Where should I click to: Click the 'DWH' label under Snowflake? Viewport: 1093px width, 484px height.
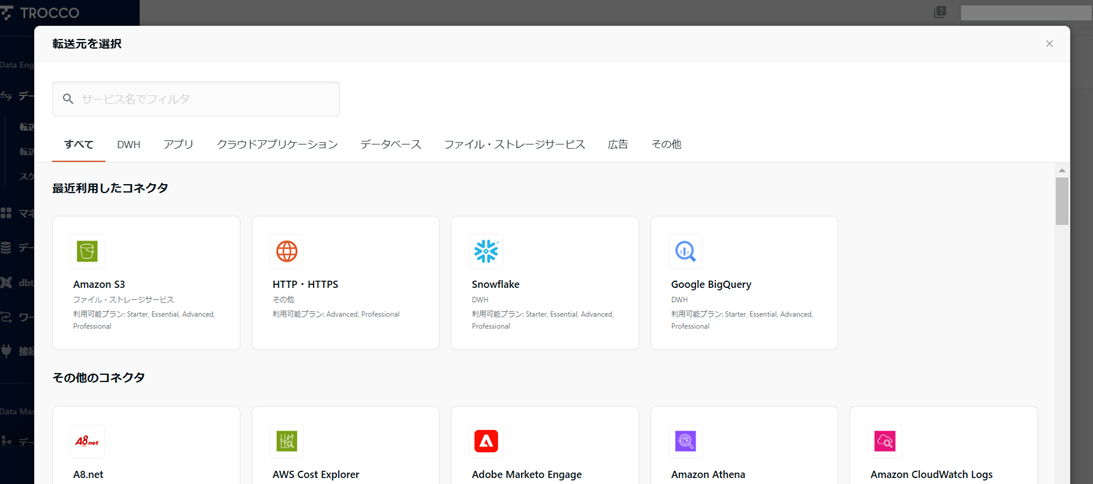[x=480, y=300]
